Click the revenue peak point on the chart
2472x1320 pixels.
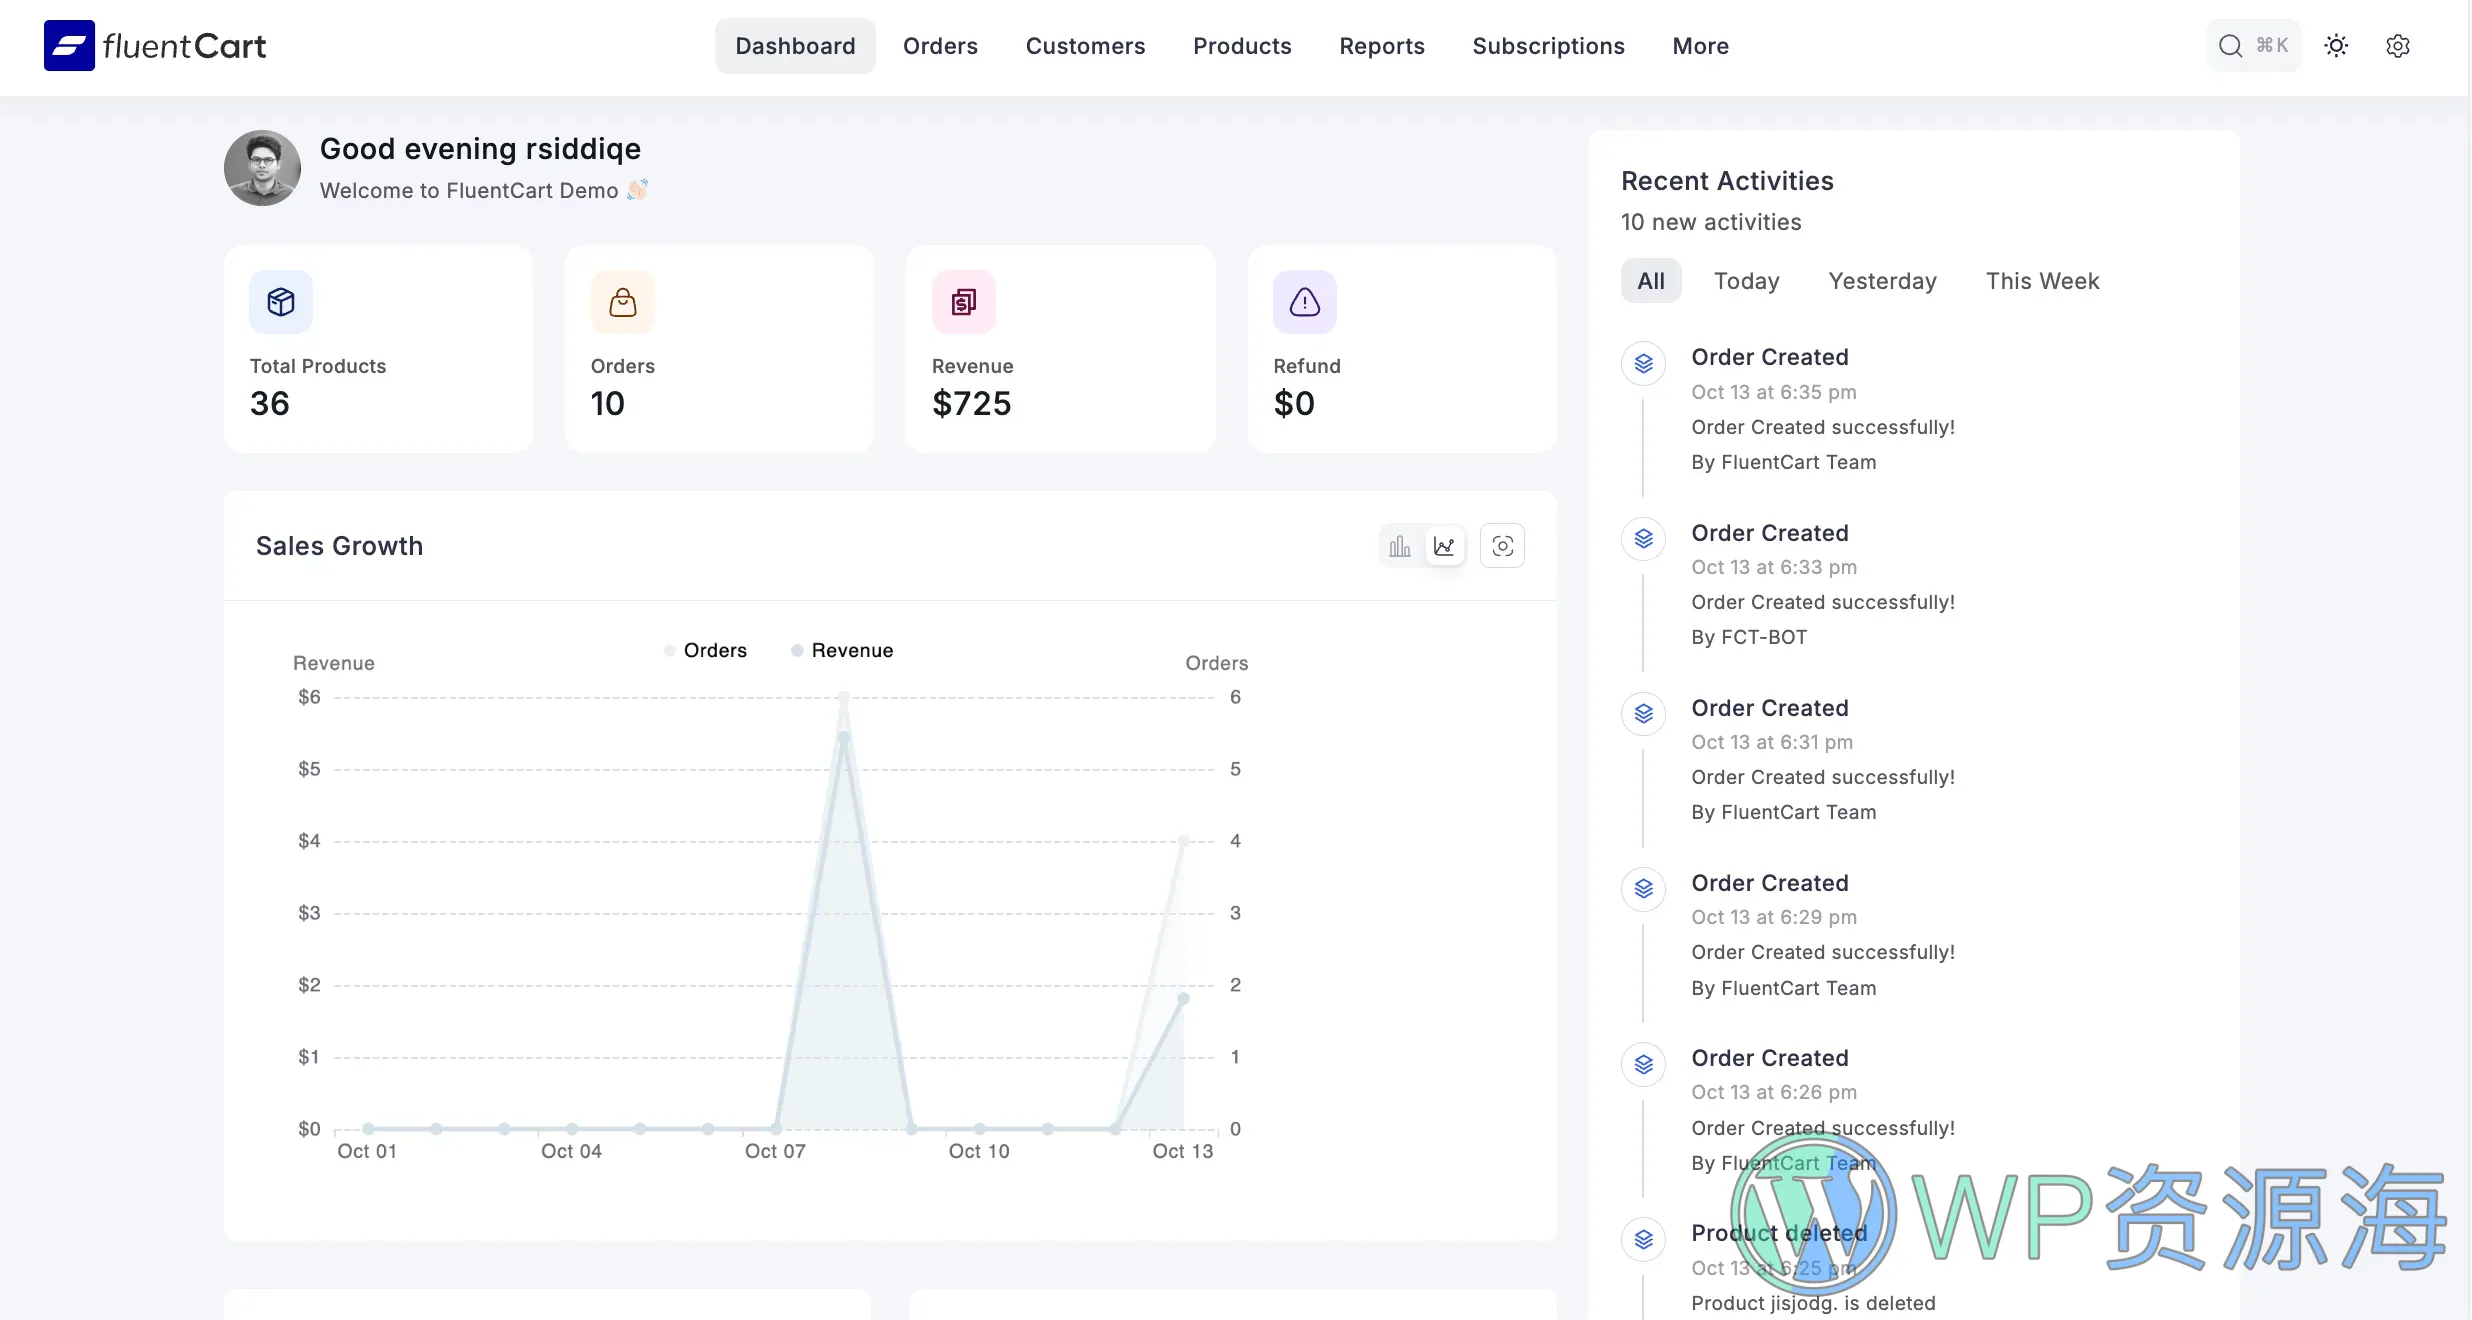[845, 698]
